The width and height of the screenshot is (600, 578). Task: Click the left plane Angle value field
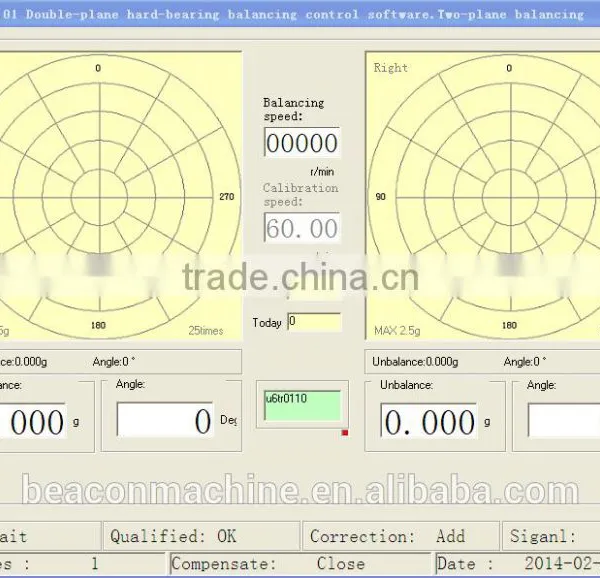pyautogui.click(x=165, y=420)
